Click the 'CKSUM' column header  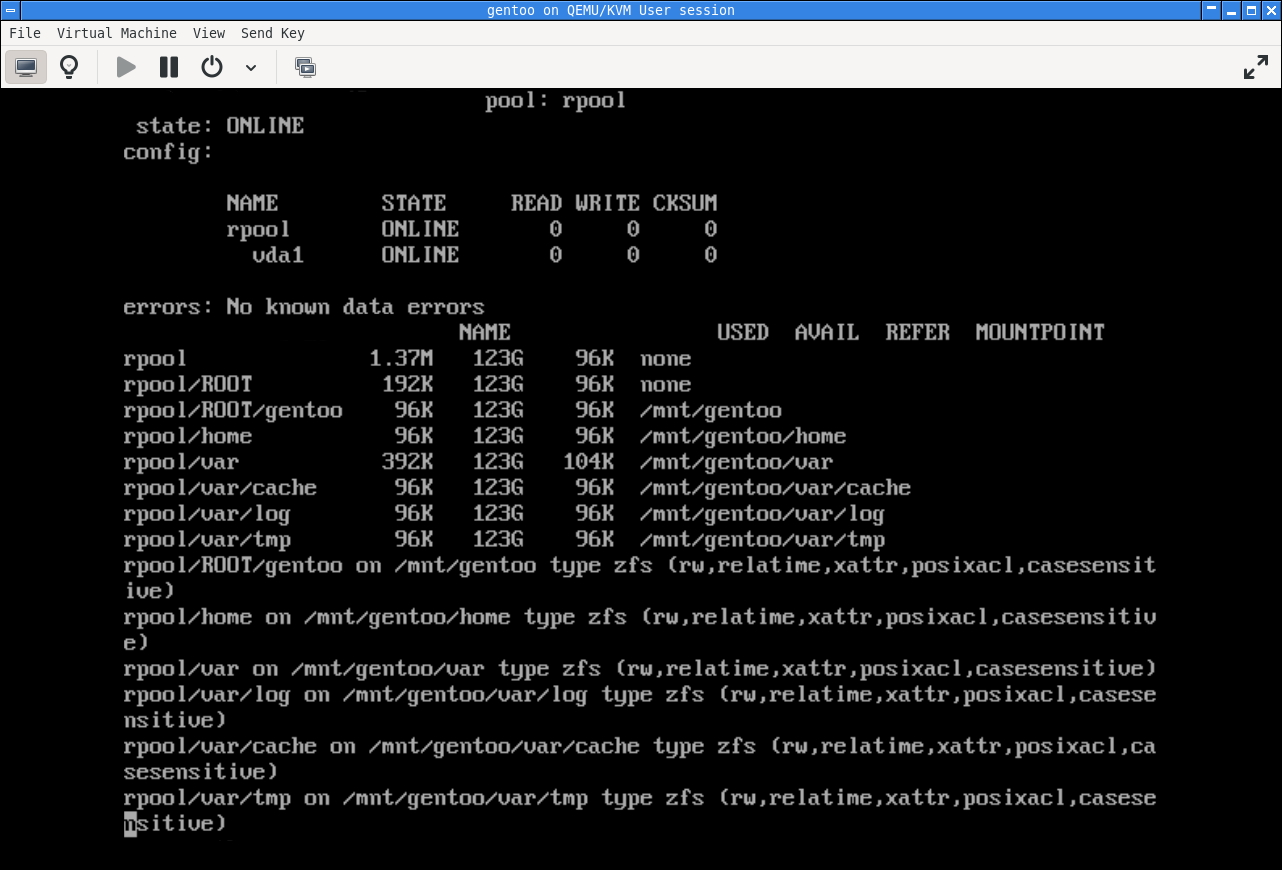pyautogui.click(x=685, y=203)
